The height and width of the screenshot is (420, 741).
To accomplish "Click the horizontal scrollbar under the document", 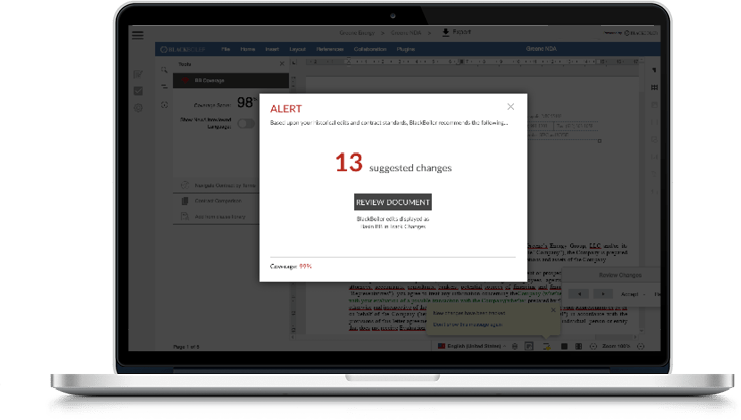I will pos(465,337).
